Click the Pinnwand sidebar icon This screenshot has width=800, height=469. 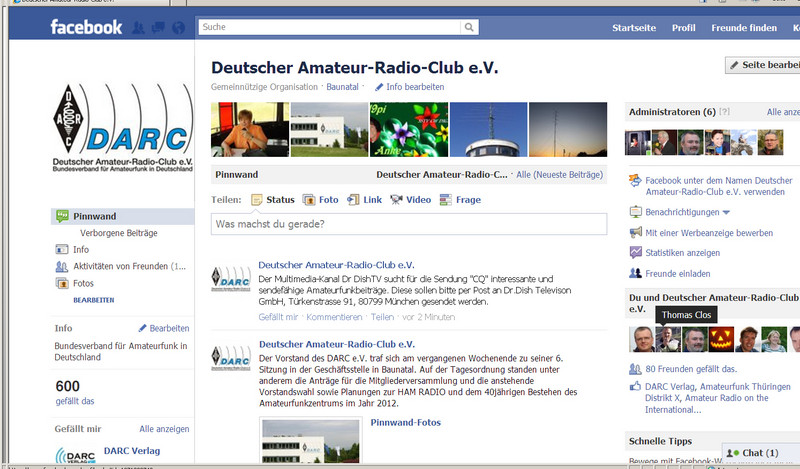pyautogui.click(x=62, y=216)
